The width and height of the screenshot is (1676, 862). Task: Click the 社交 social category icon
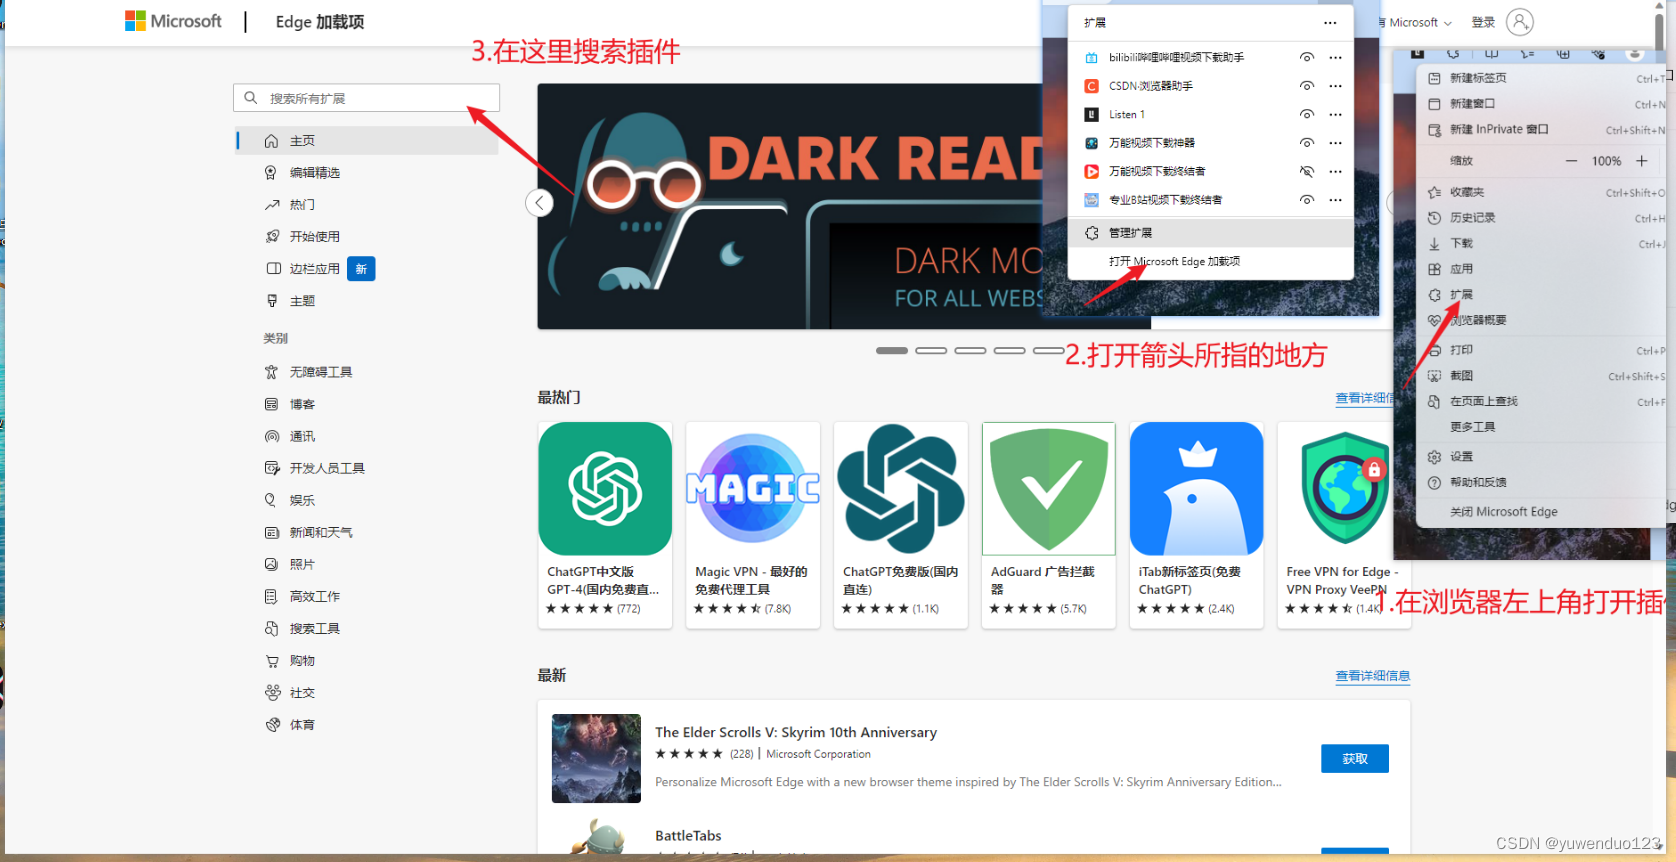pos(272,693)
